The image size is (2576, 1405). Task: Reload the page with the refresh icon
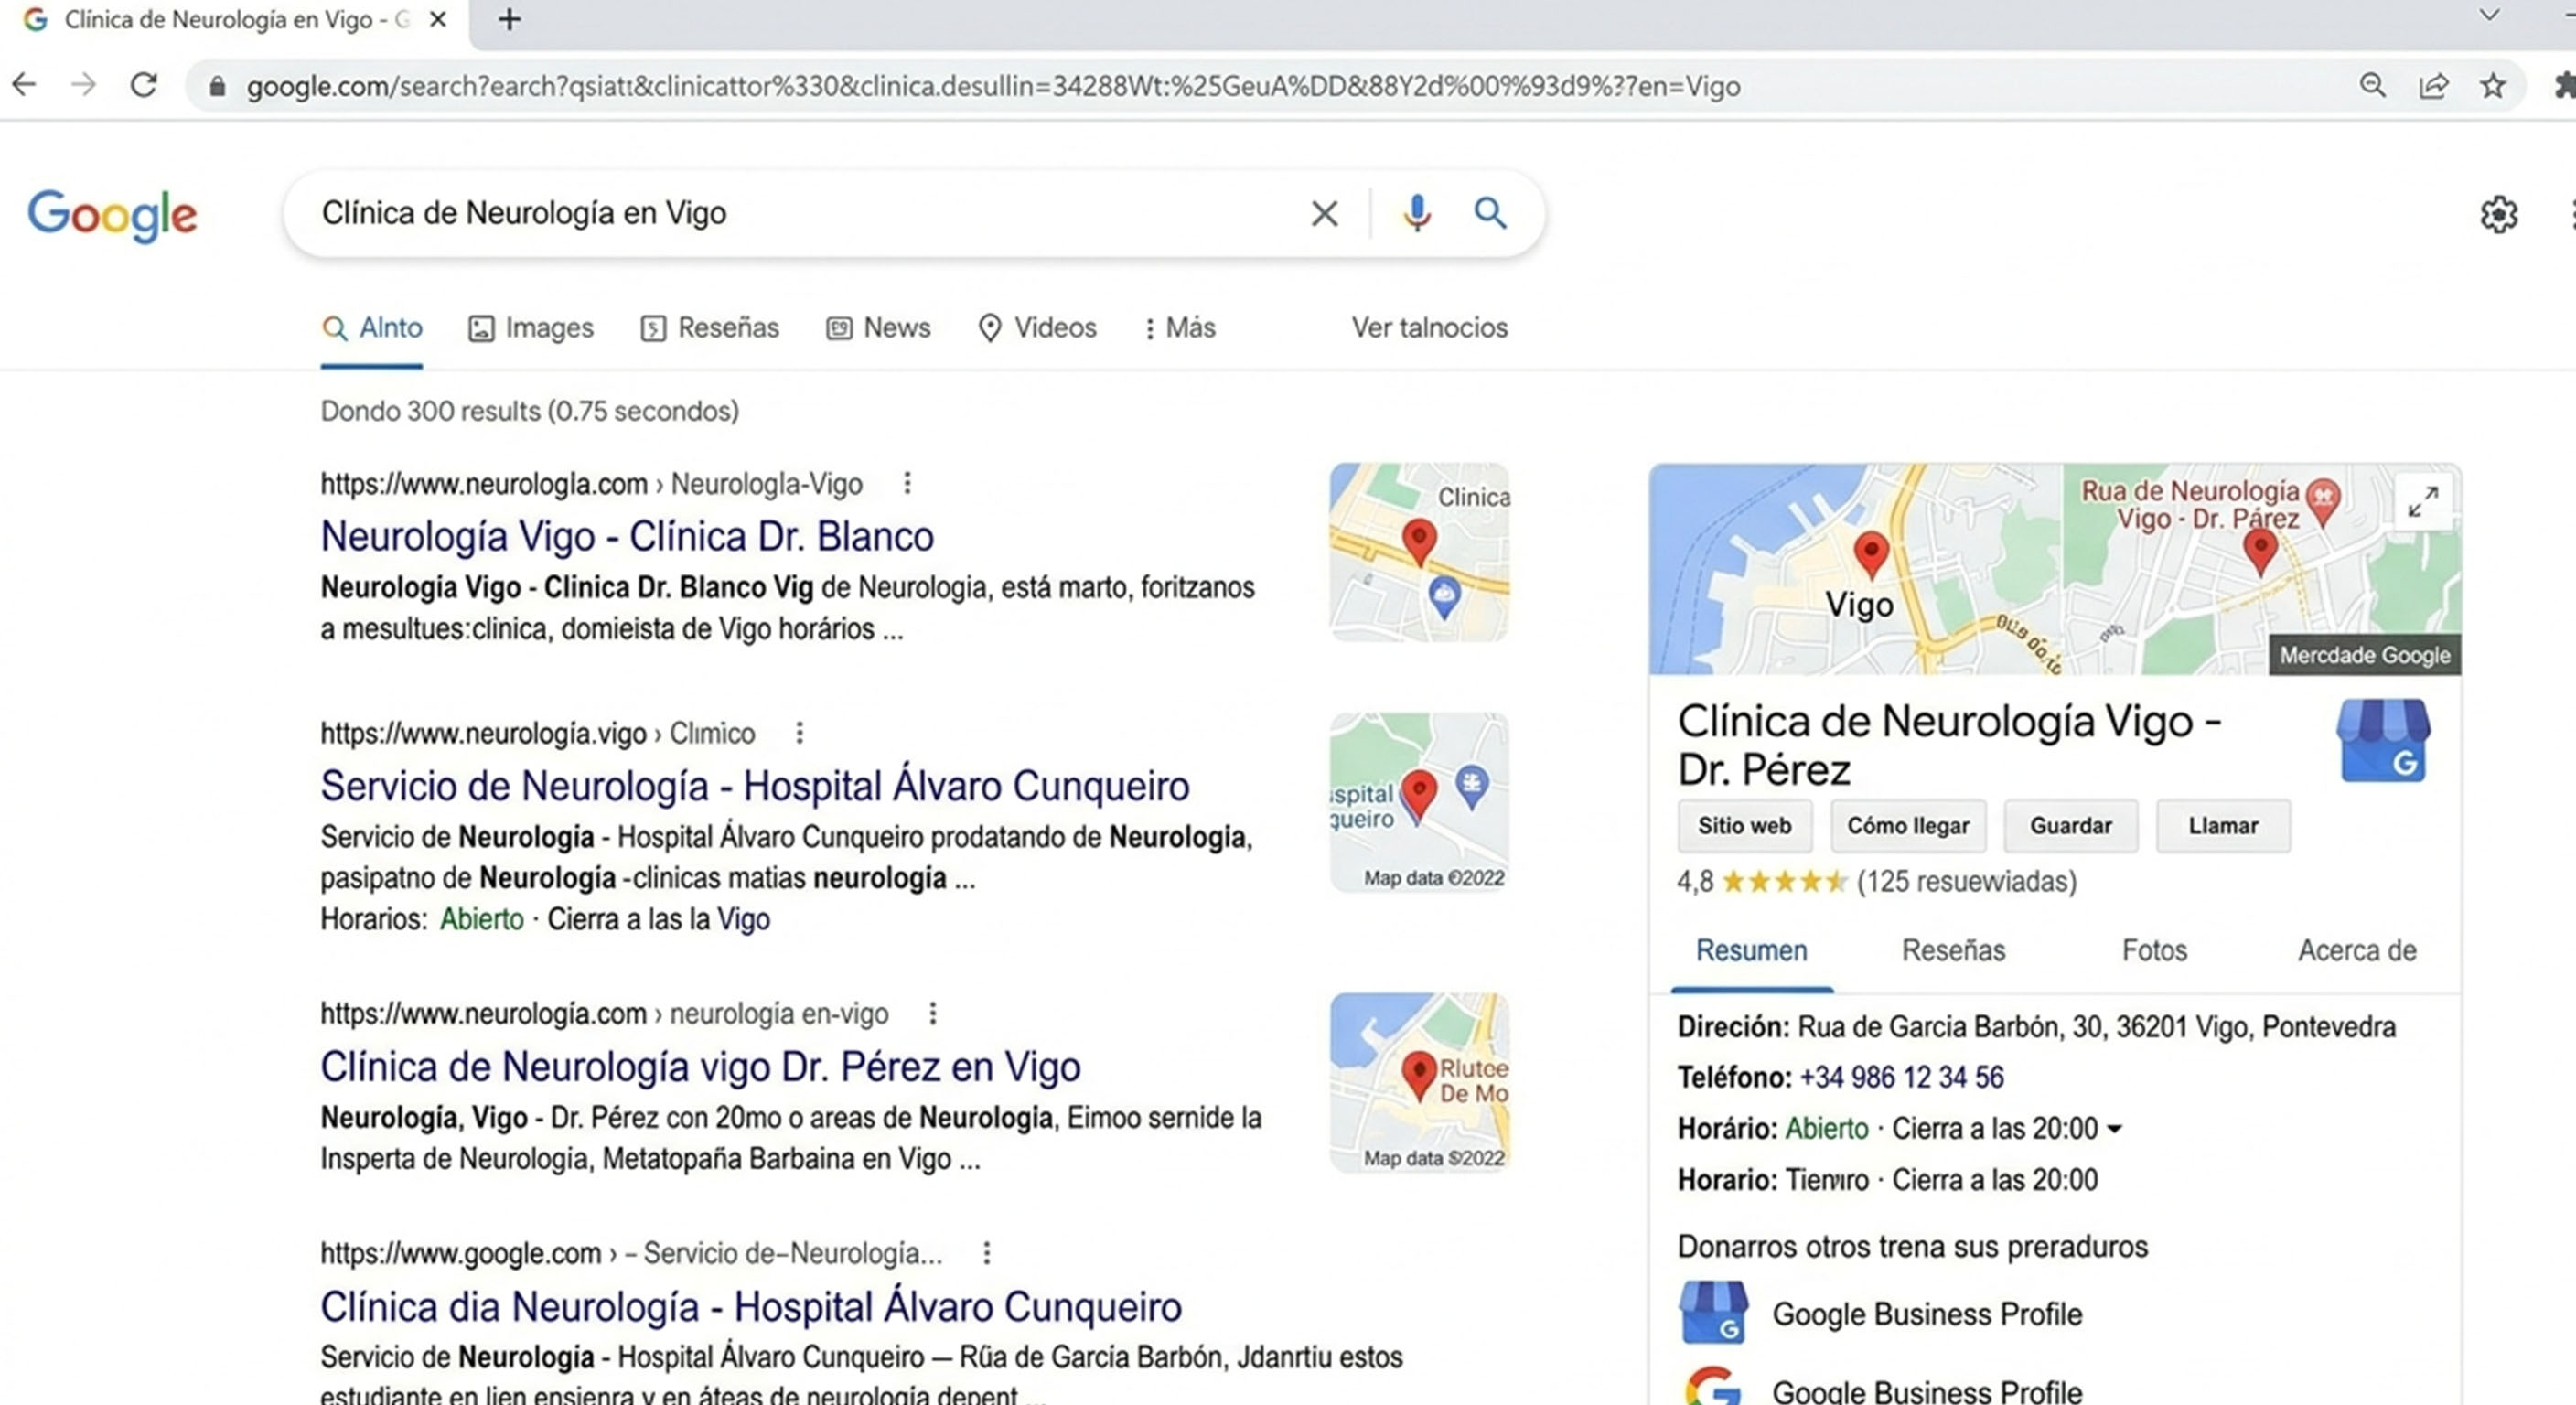coord(144,85)
